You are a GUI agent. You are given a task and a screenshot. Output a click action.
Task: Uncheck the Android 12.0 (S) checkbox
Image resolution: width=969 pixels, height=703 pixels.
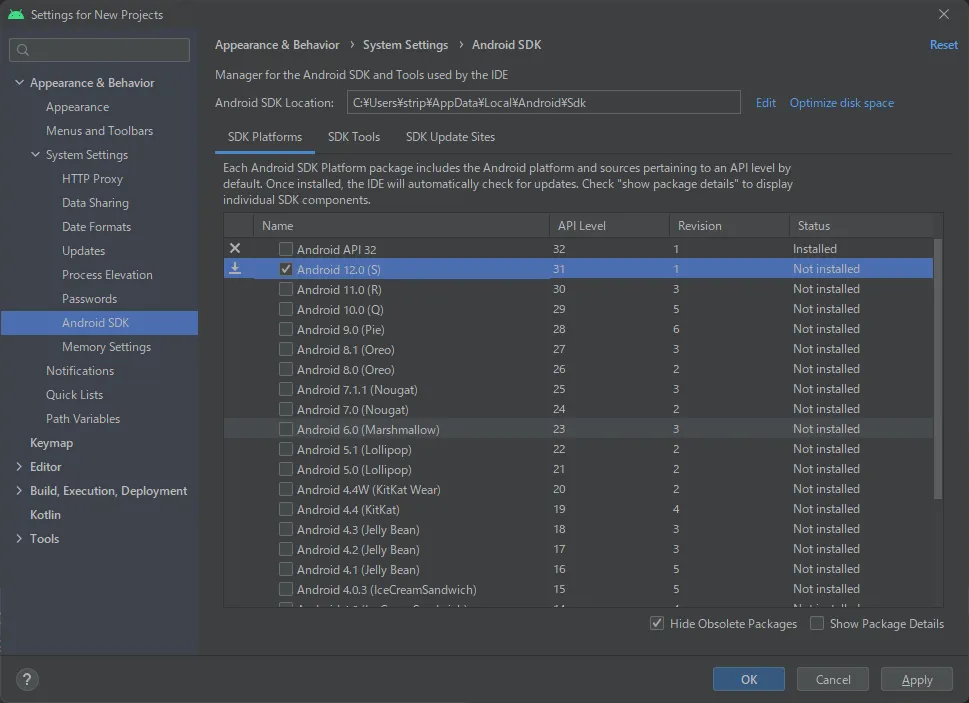286,269
